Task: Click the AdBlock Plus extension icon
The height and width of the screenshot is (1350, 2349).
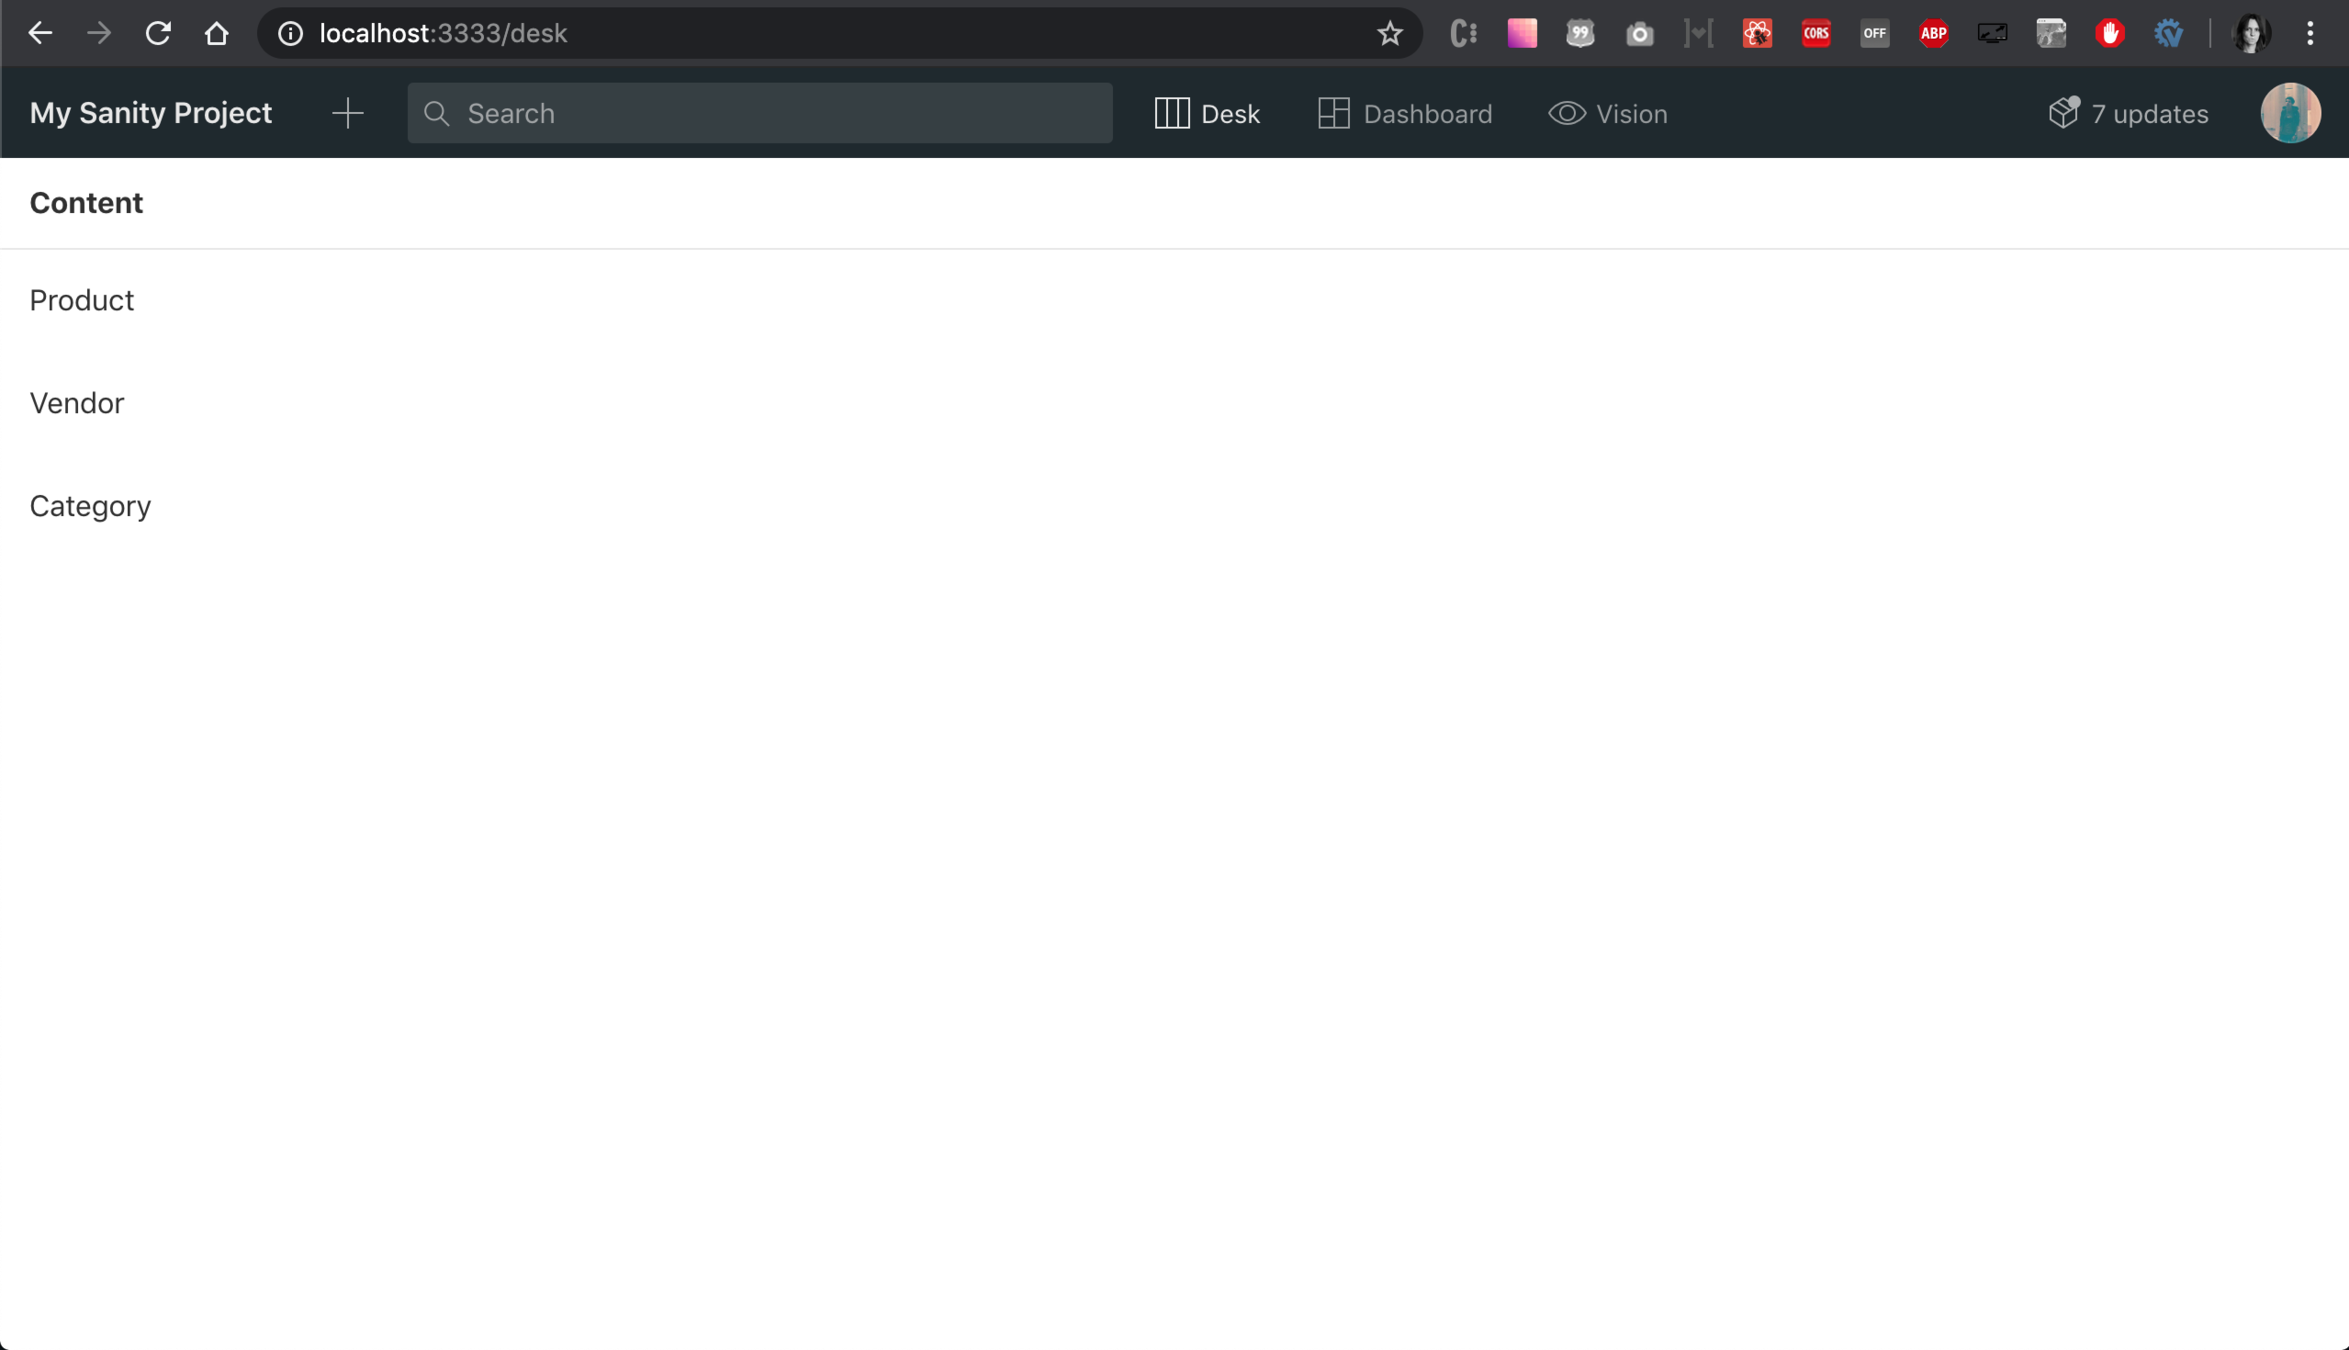Action: 1933,34
